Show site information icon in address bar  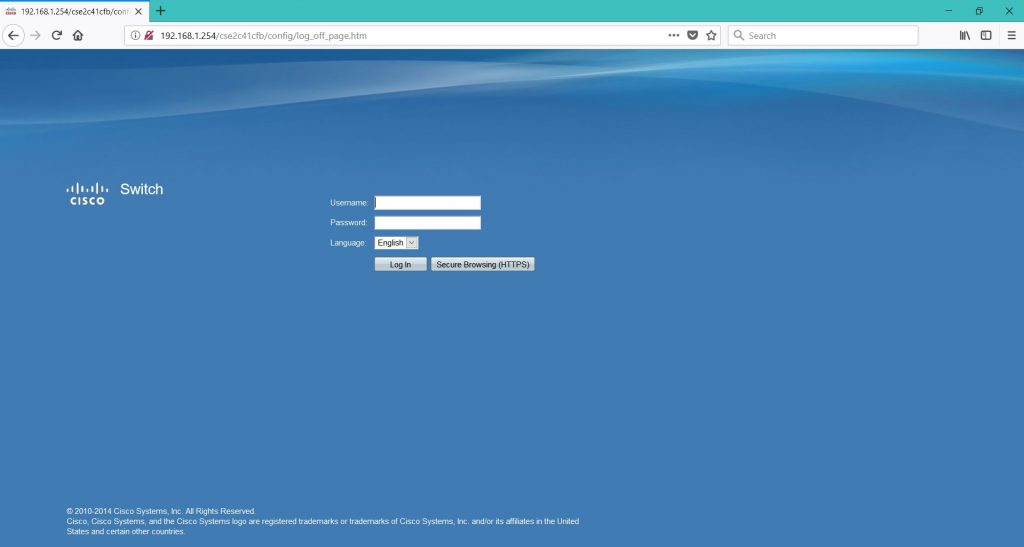click(135, 35)
